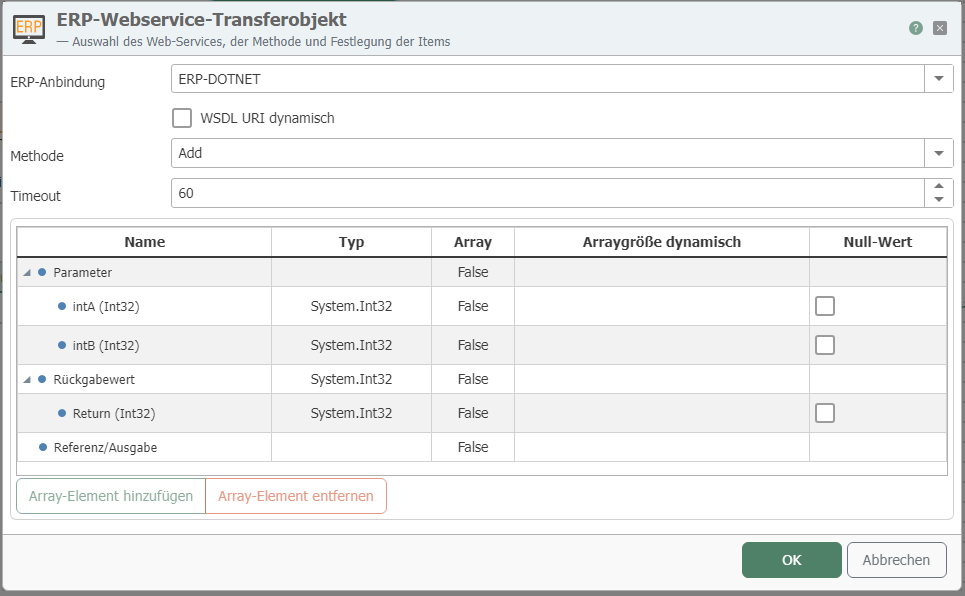The height and width of the screenshot is (596, 965).
Task: Toggle Null-Wert checkbox for intA row
Action: tap(825, 306)
